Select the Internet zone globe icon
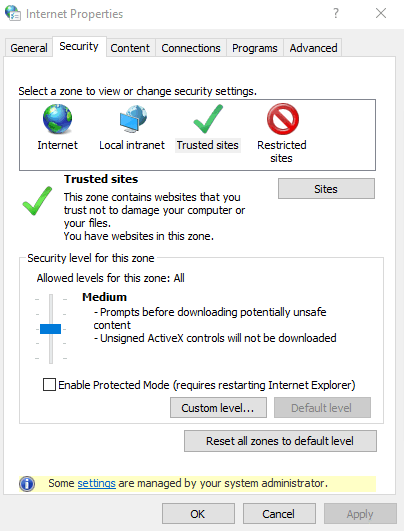The image size is (404, 531). coord(57,119)
